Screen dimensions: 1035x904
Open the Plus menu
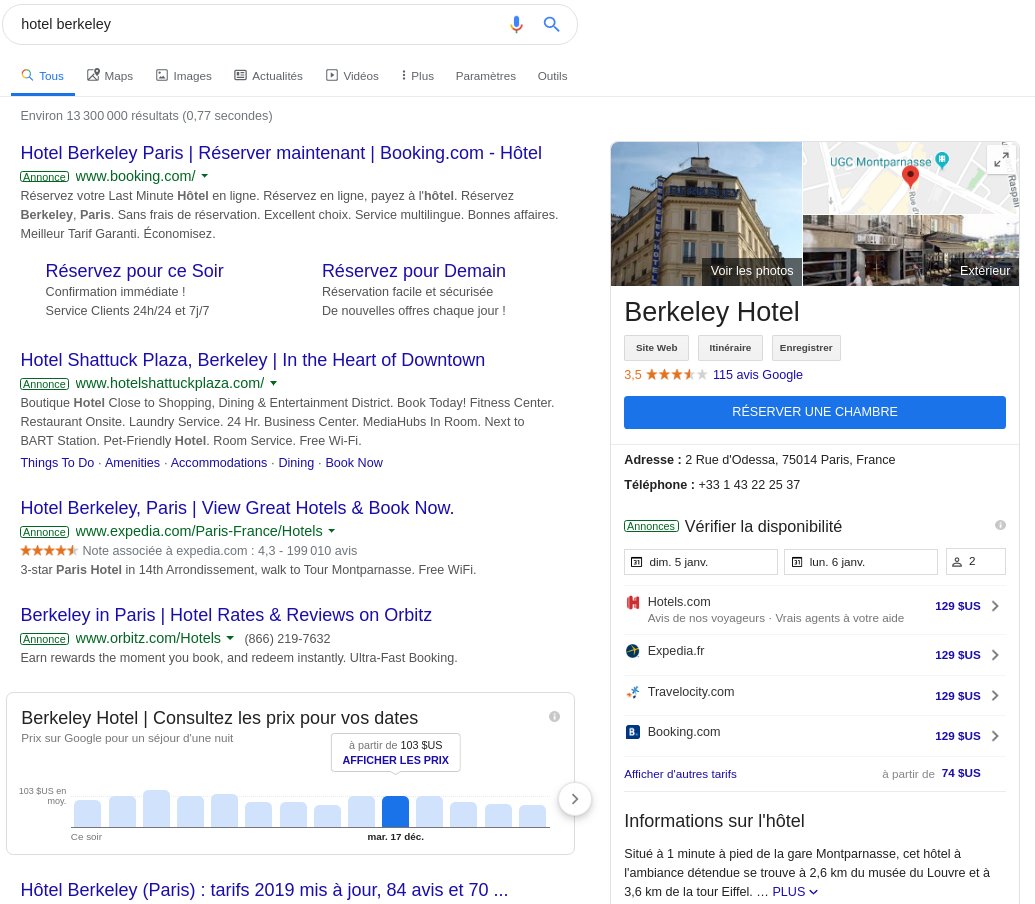pyautogui.click(x=418, y=76)
